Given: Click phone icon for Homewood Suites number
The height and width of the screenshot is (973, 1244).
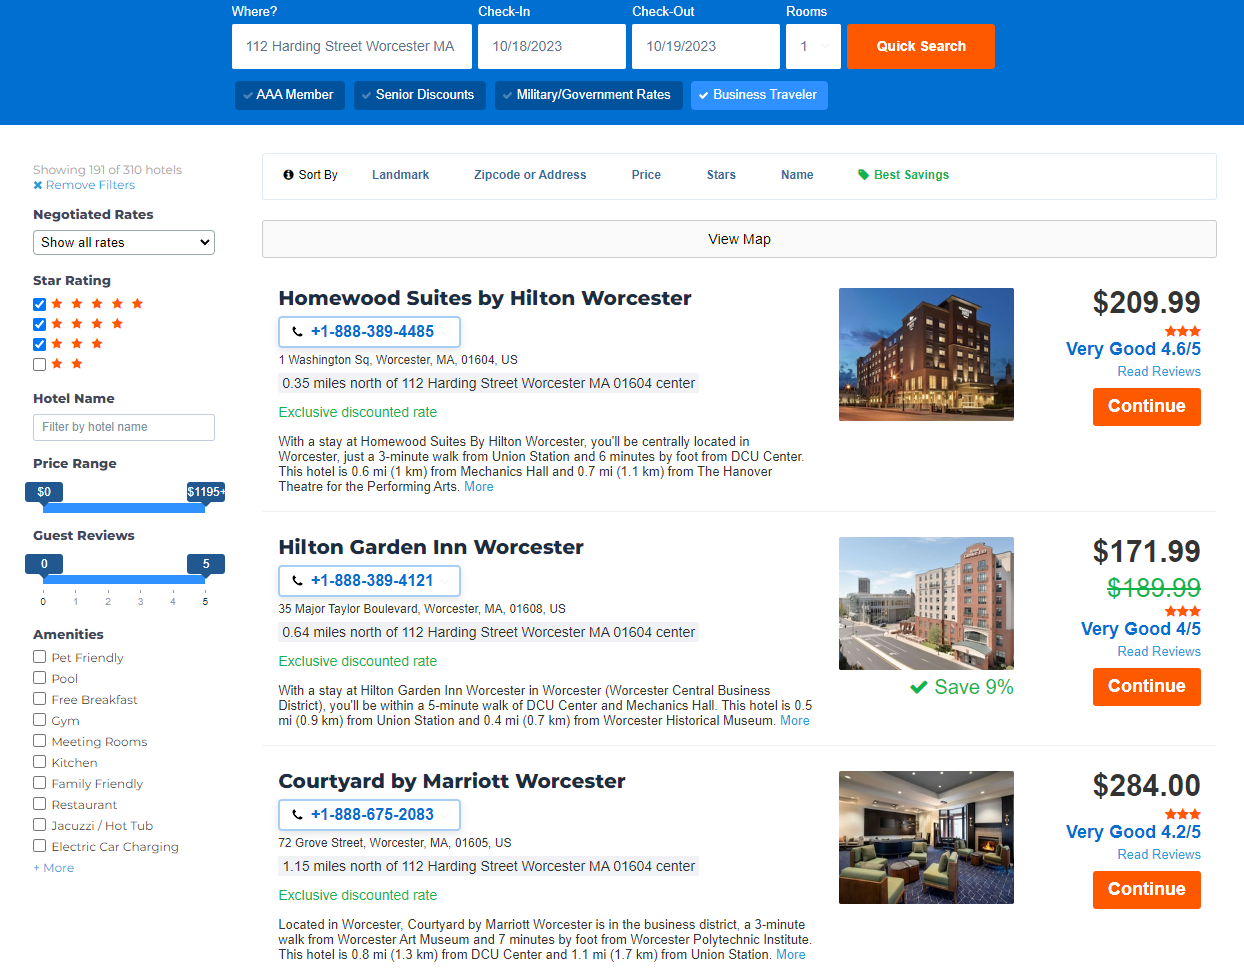Looking at the screenshot, I should pyautogui.click(x=297, y=332).
